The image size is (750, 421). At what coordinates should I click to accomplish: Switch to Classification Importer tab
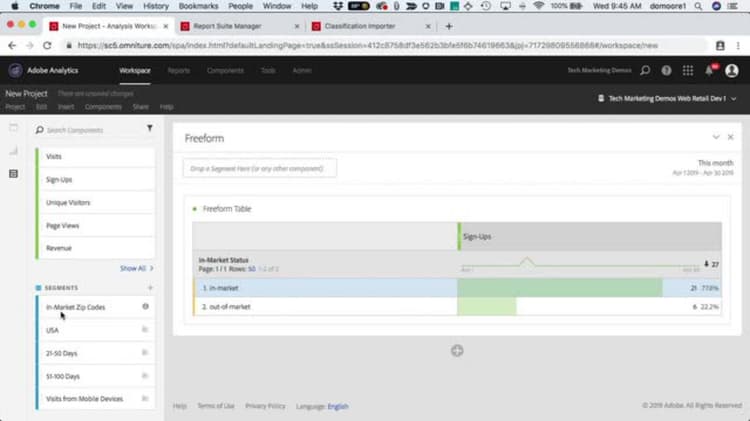click(x=372, y=26)
